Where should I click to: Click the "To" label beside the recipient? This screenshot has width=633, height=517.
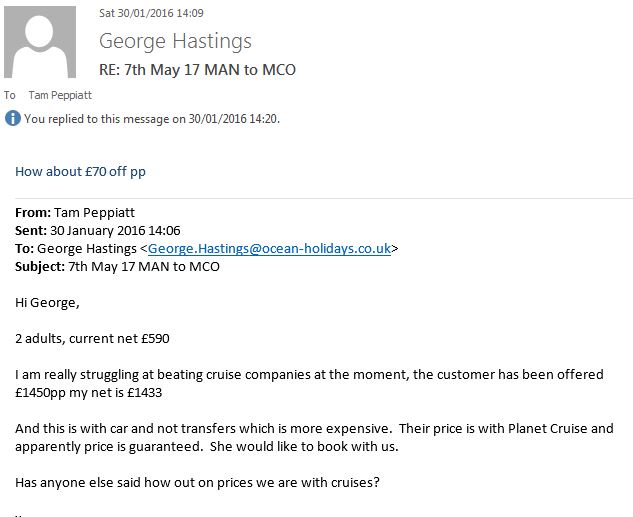[x=10, y=95]
